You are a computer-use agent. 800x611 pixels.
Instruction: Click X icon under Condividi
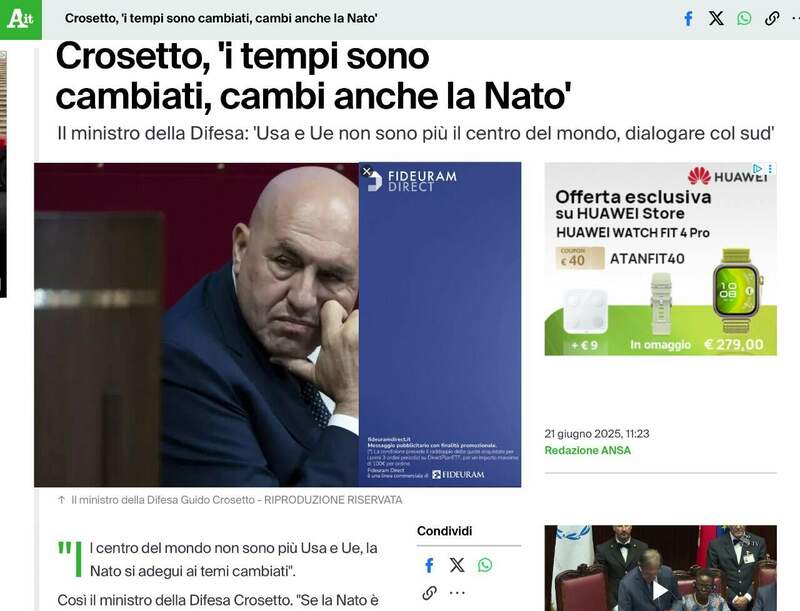click(457, 565)
